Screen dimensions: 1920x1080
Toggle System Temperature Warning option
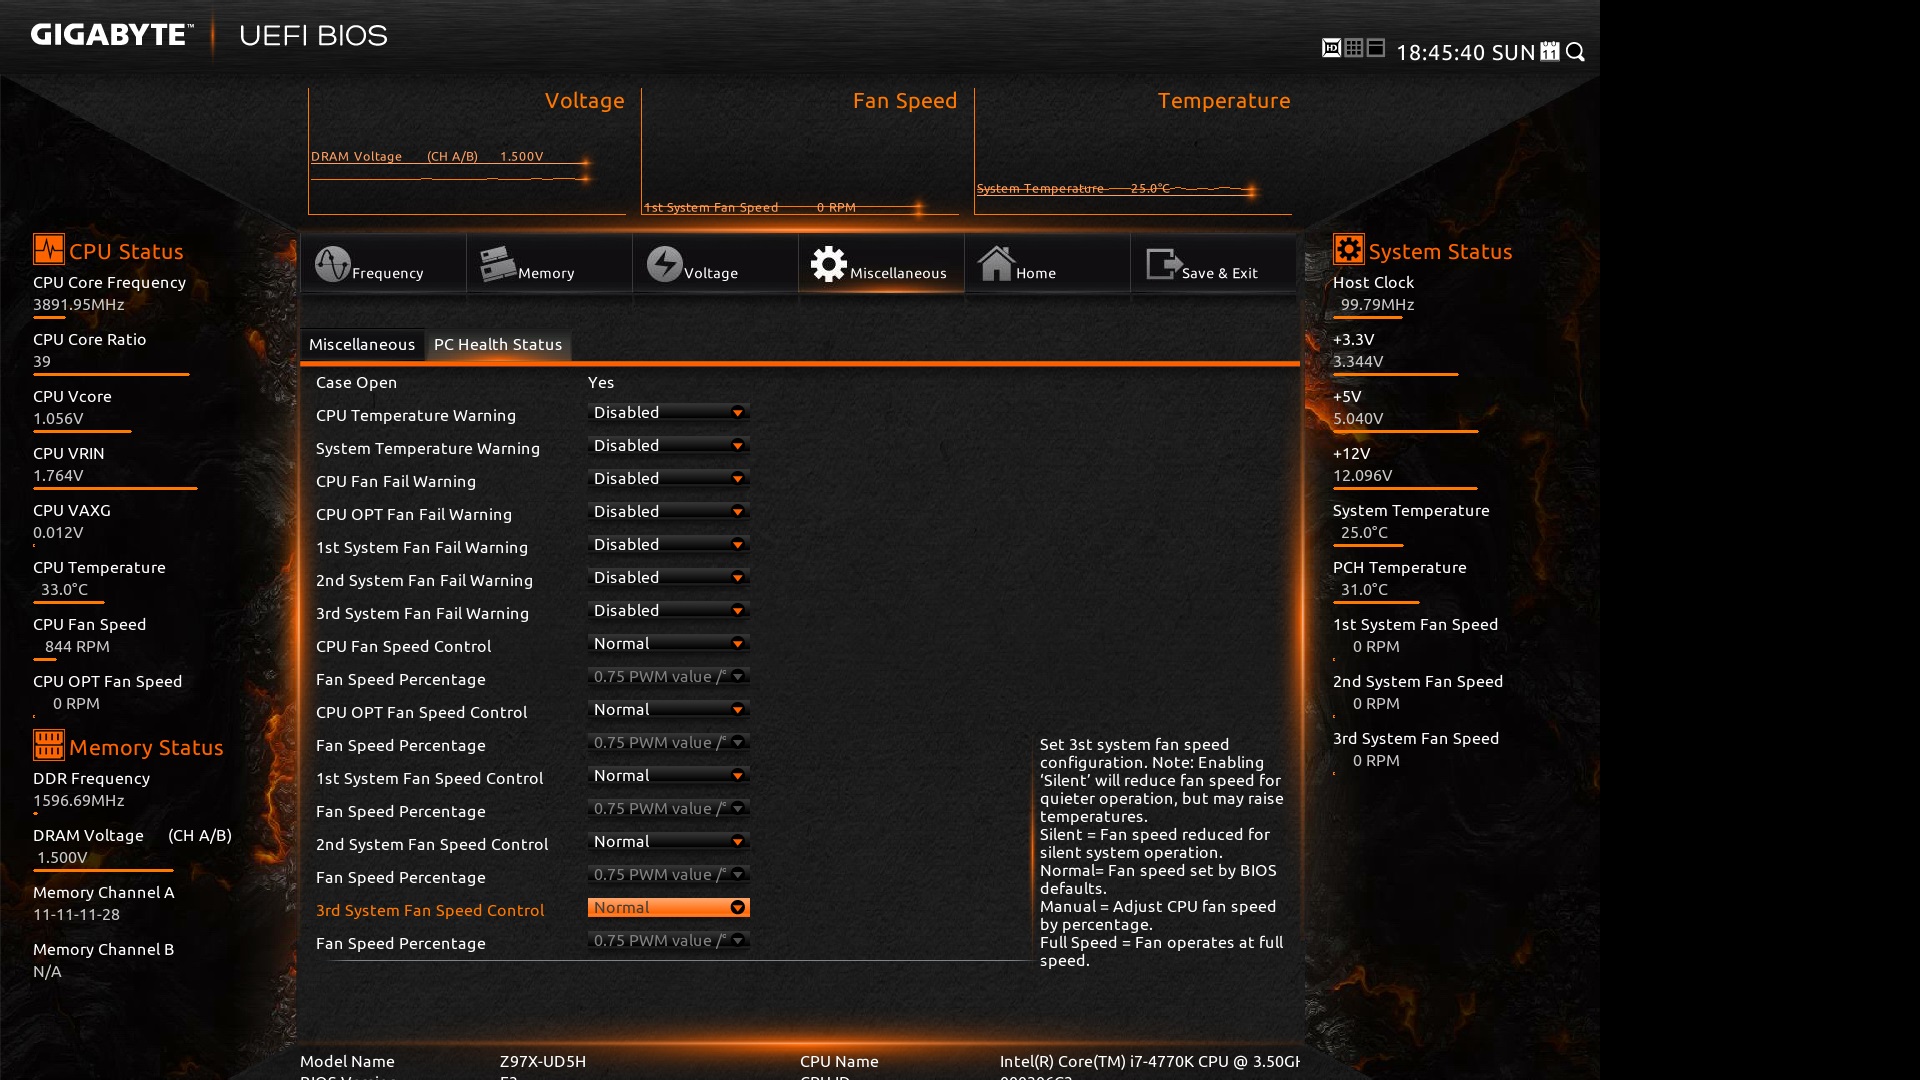pos(668,445)
